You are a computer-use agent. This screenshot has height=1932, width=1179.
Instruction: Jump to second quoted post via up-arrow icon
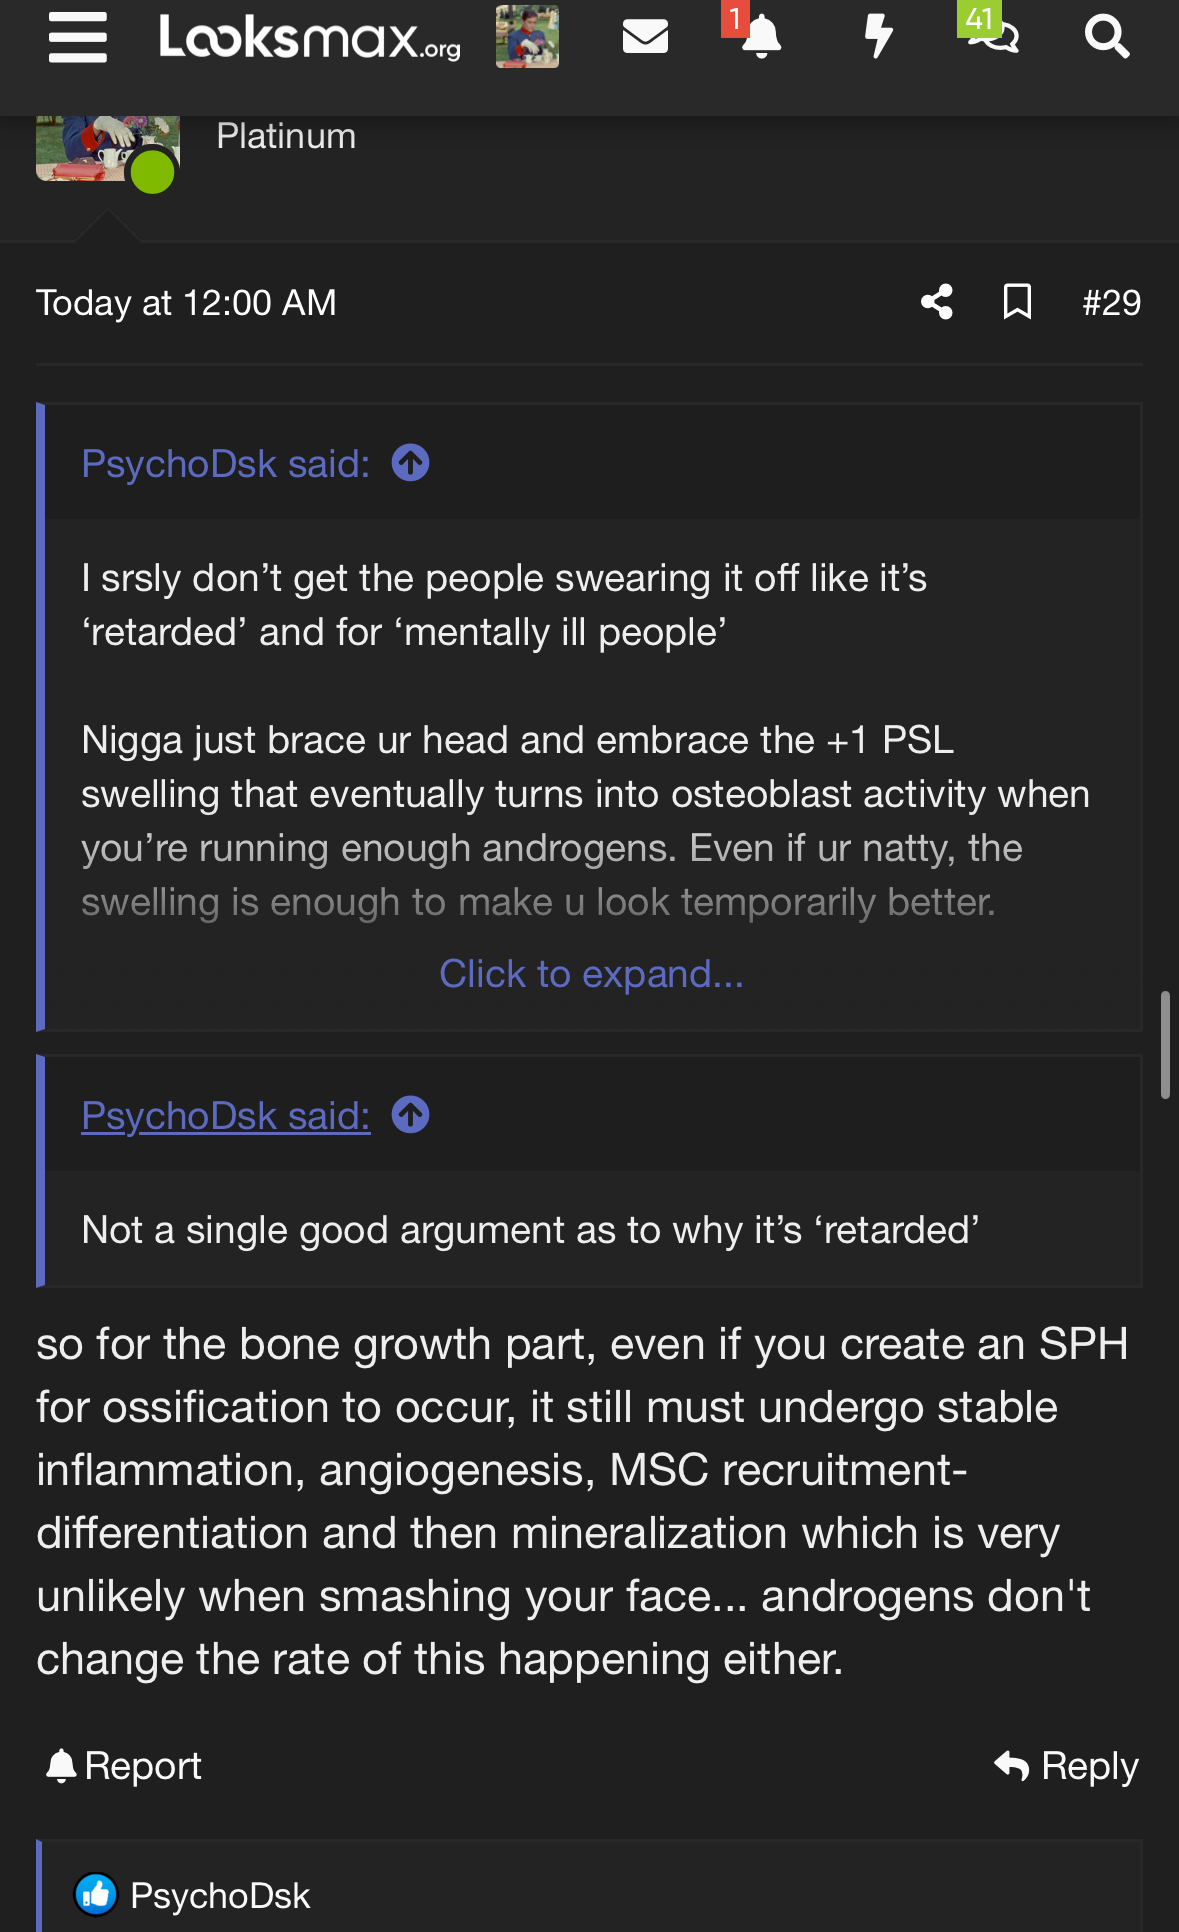[x=410, y=1115]
